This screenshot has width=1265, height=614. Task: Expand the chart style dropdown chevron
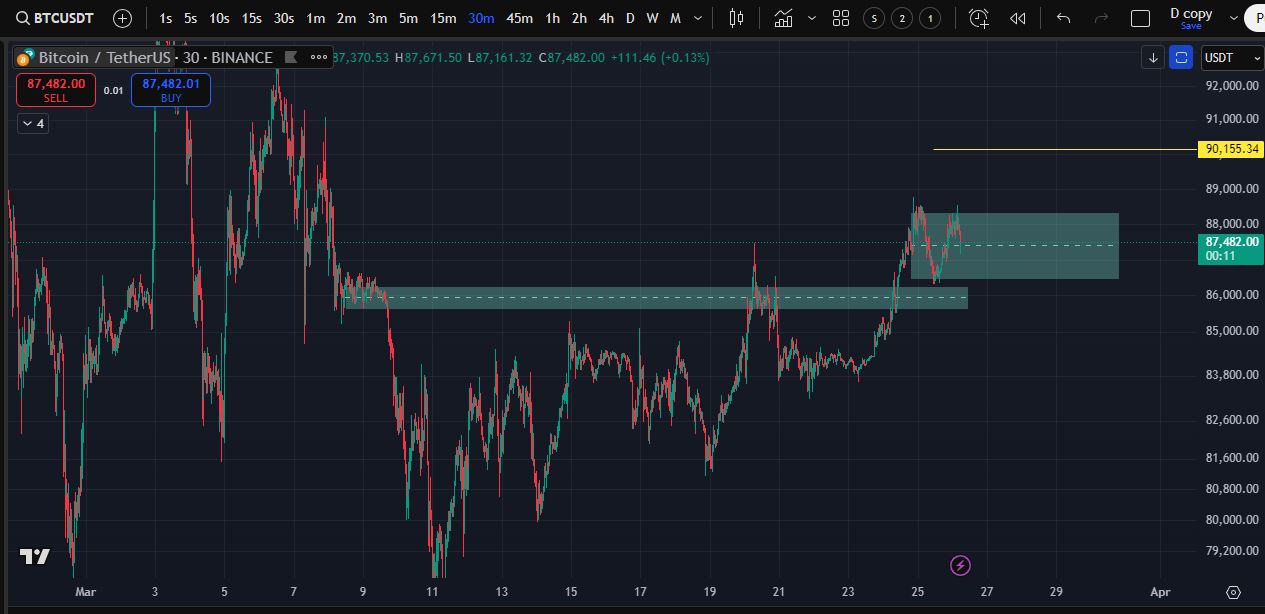coord(810,17)
